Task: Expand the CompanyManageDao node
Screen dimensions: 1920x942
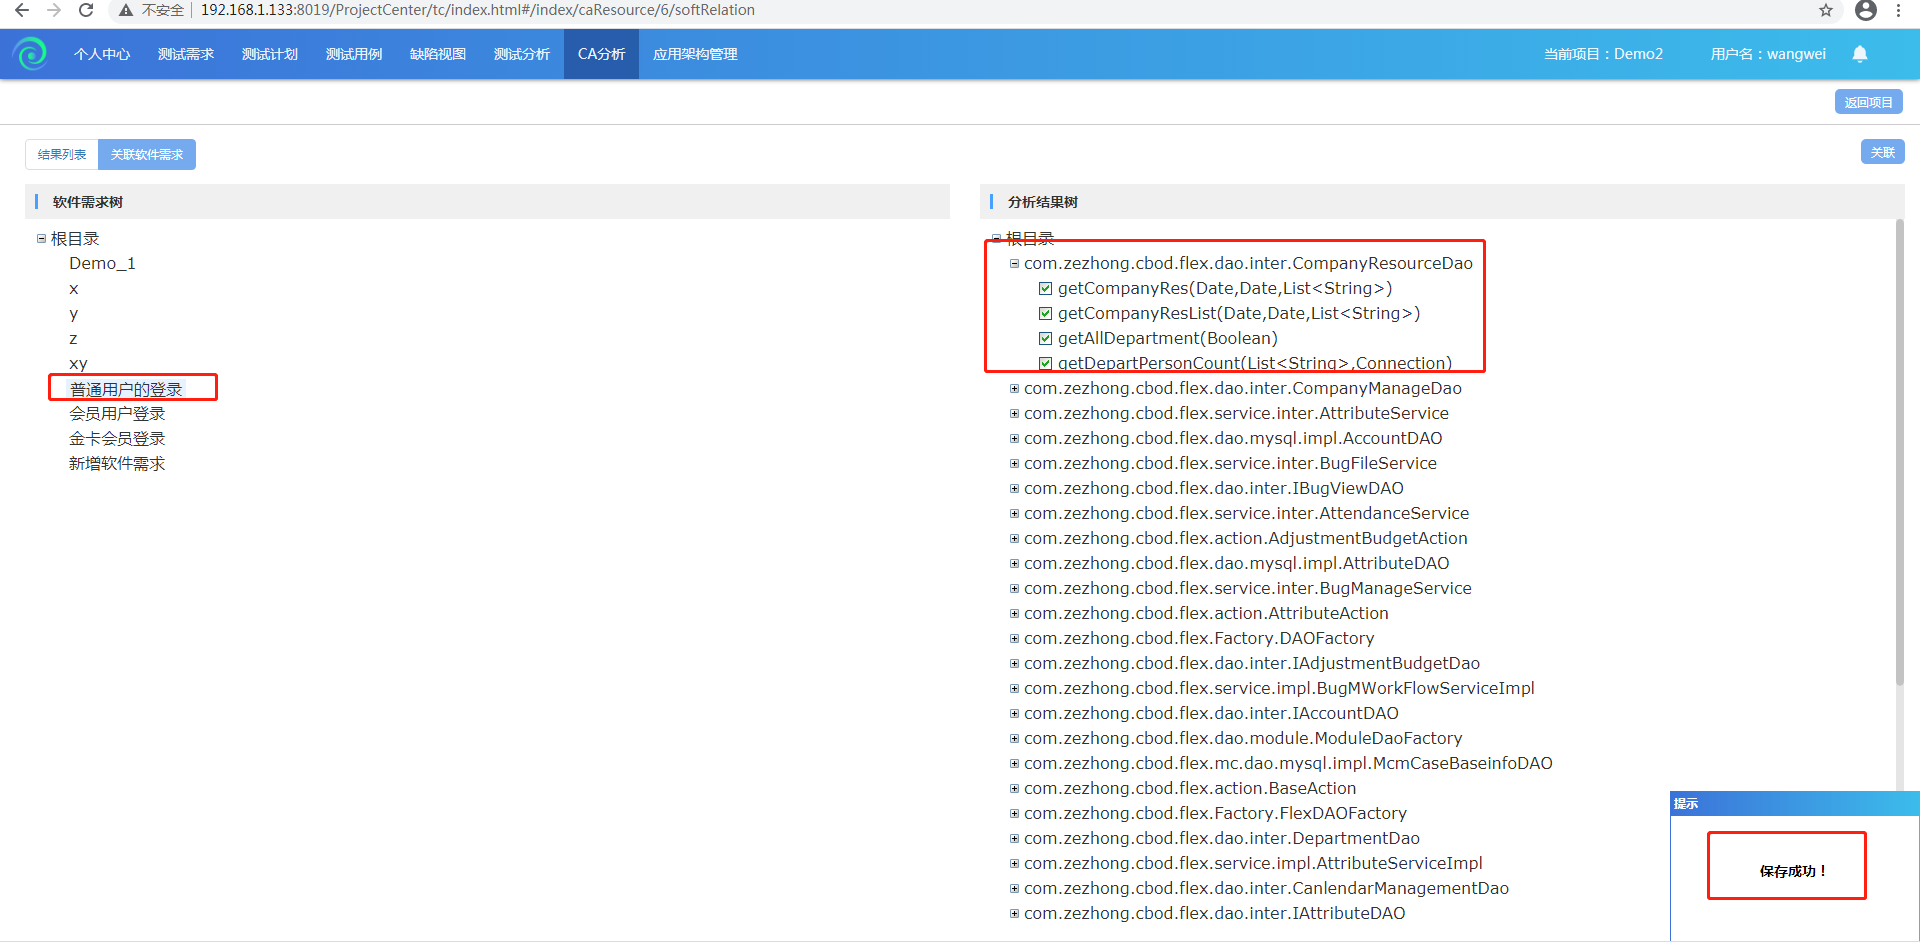Action: [1014, 389]
